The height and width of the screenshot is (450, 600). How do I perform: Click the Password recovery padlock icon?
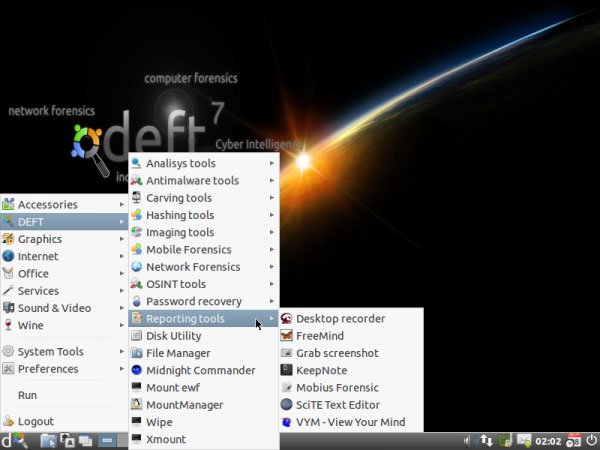click(x=136, y=301)
